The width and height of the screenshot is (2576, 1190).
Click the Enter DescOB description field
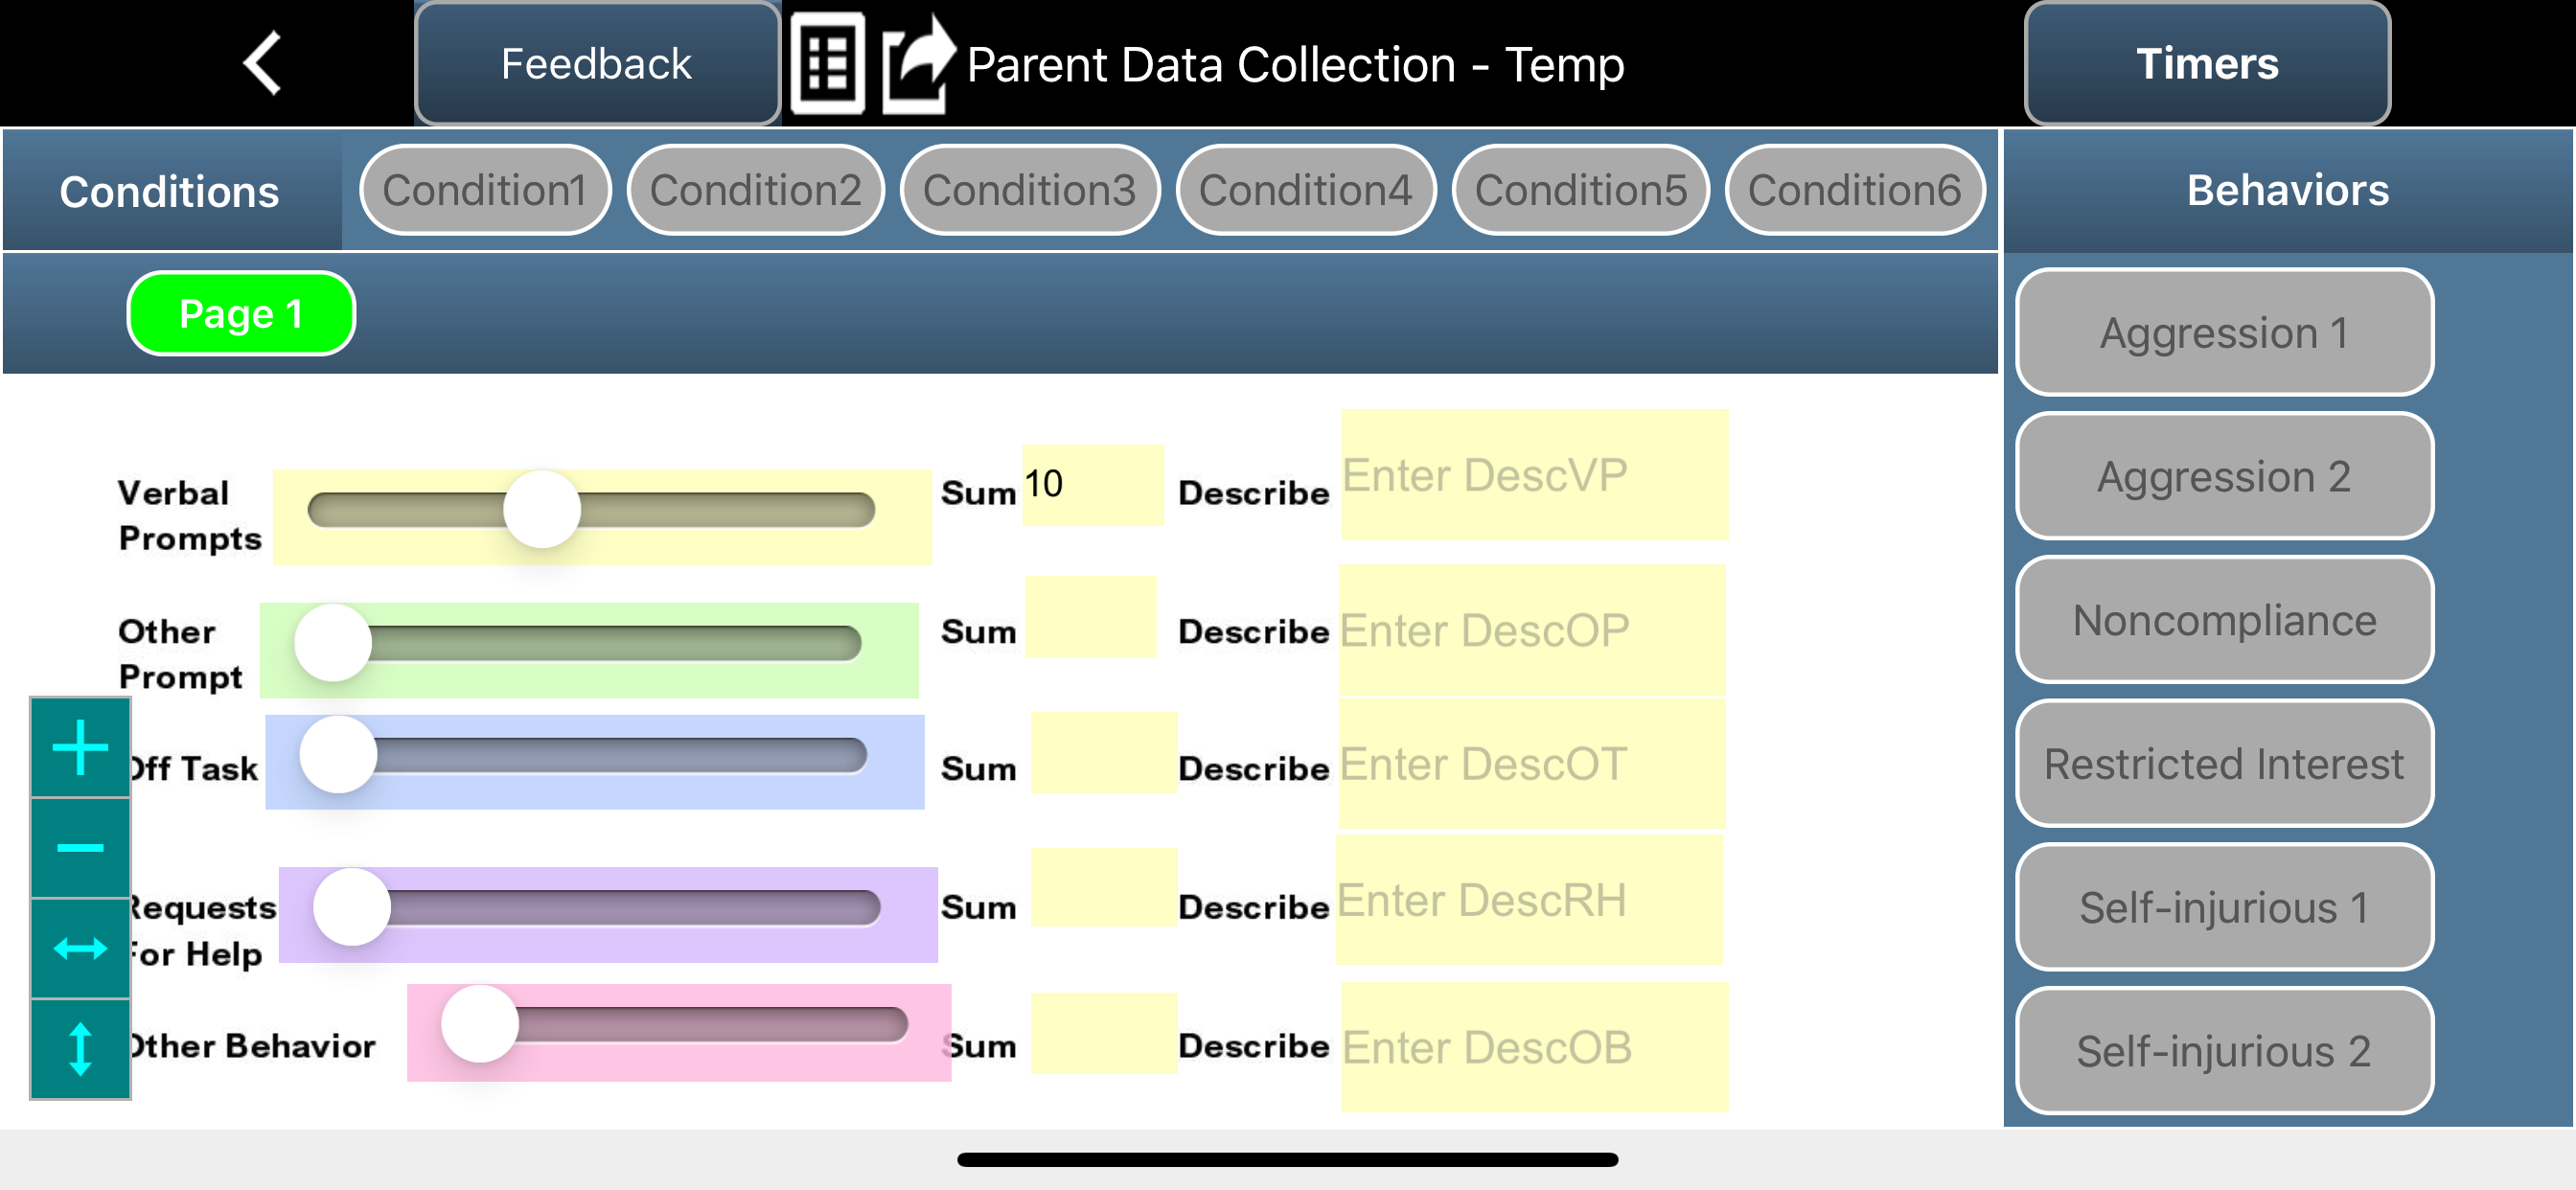[x=1535, y=1047]
